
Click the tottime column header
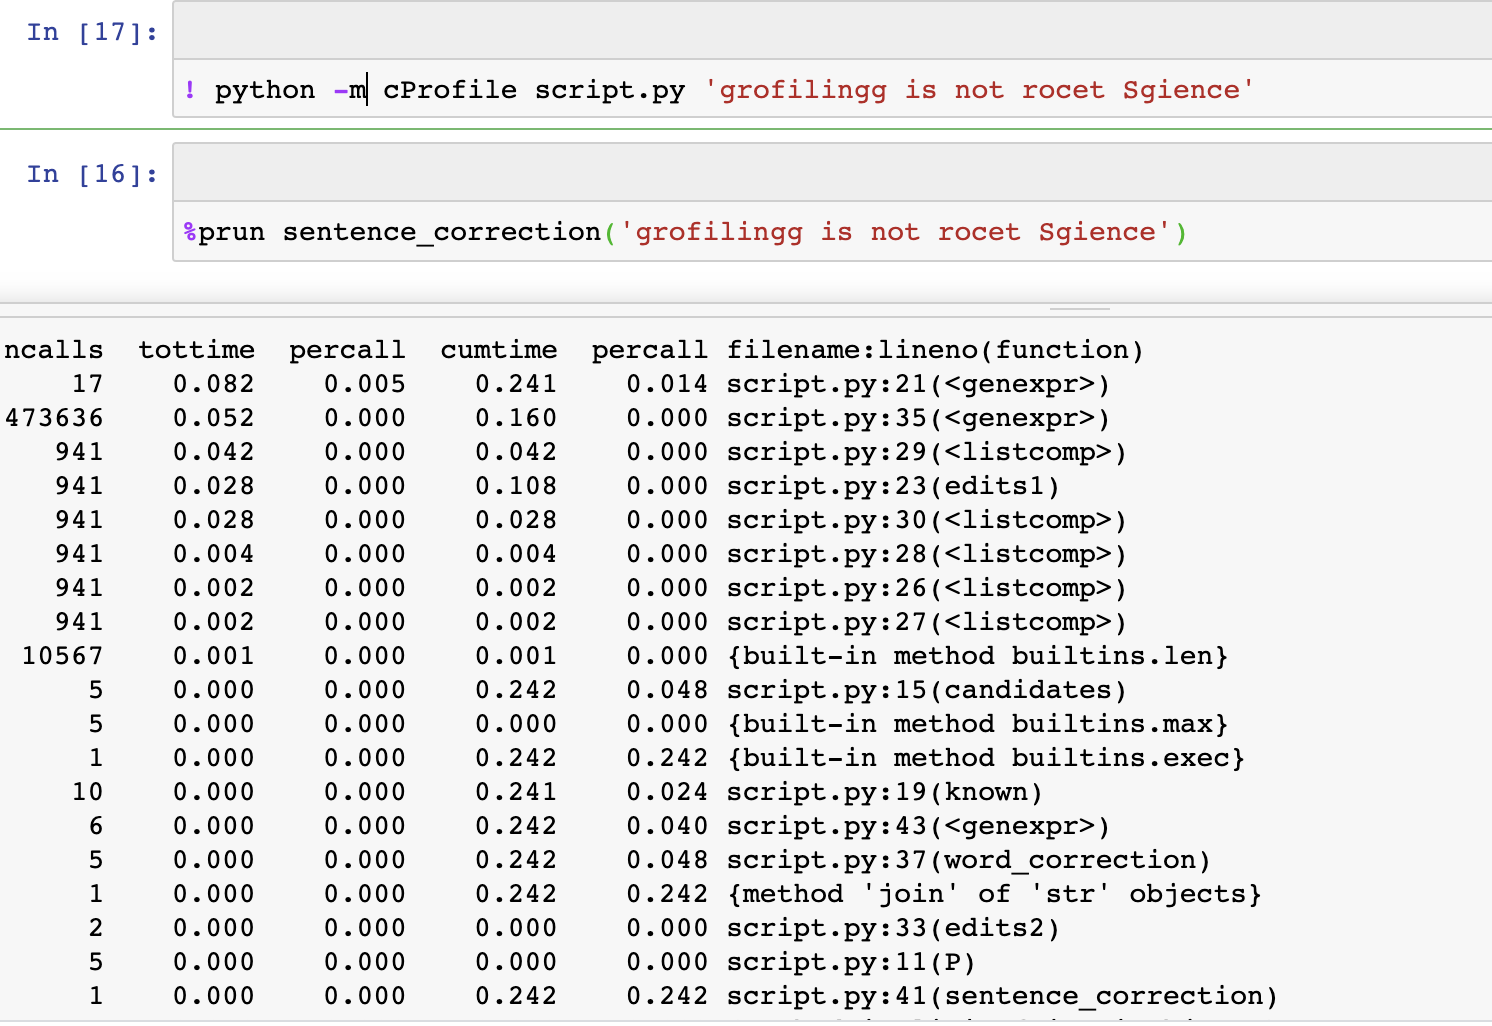(197, 349)
